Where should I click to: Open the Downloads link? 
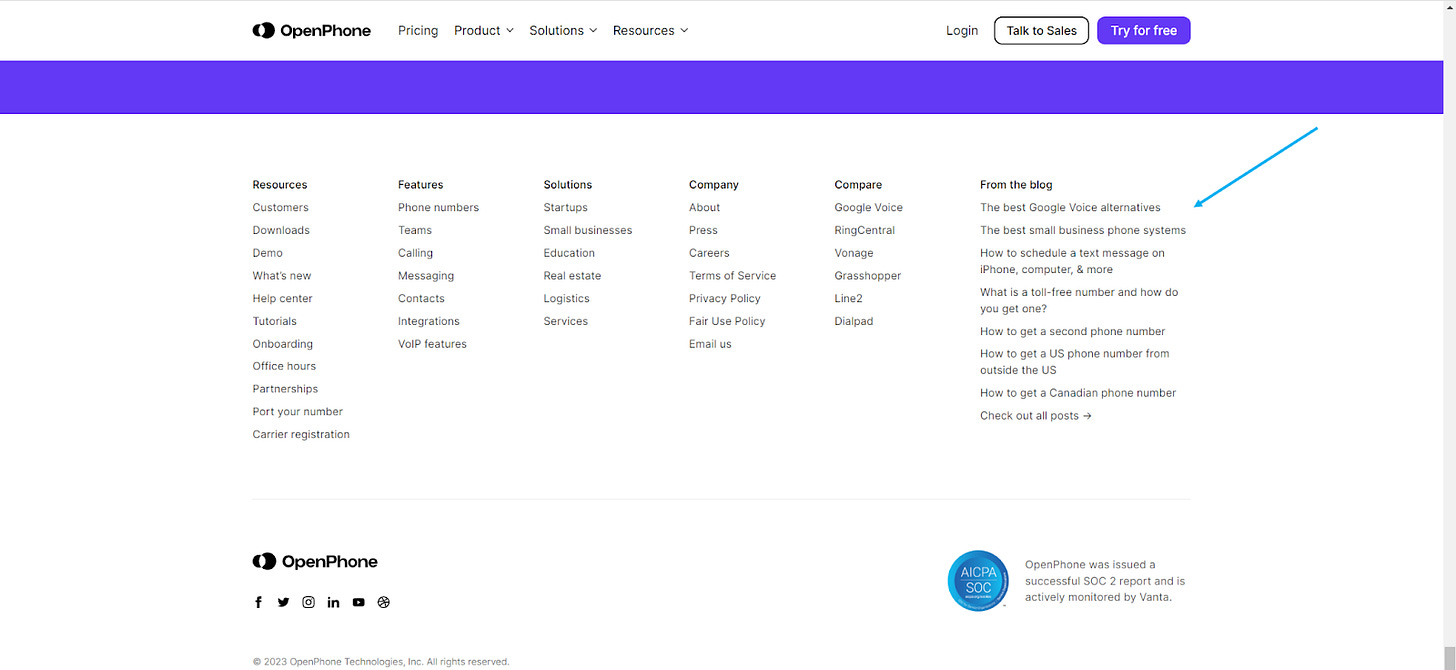pyautogui.click(x=281, y=230)
